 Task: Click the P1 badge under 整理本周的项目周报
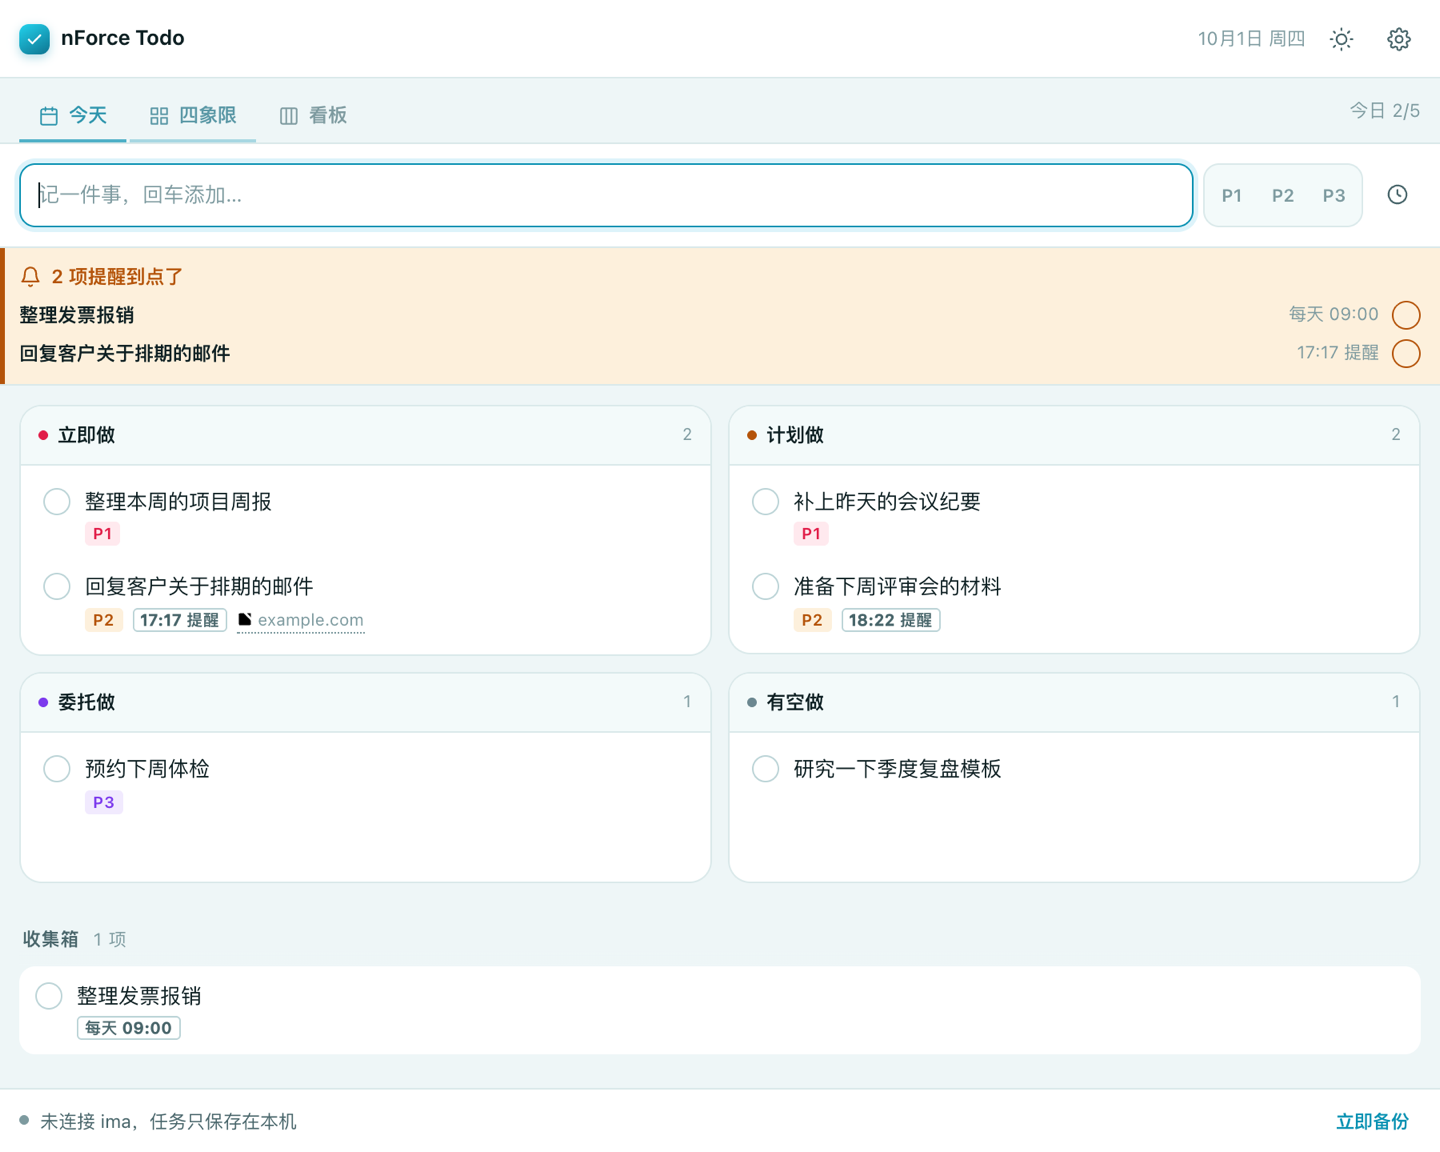pyautogui.click(x=102, y=534)
